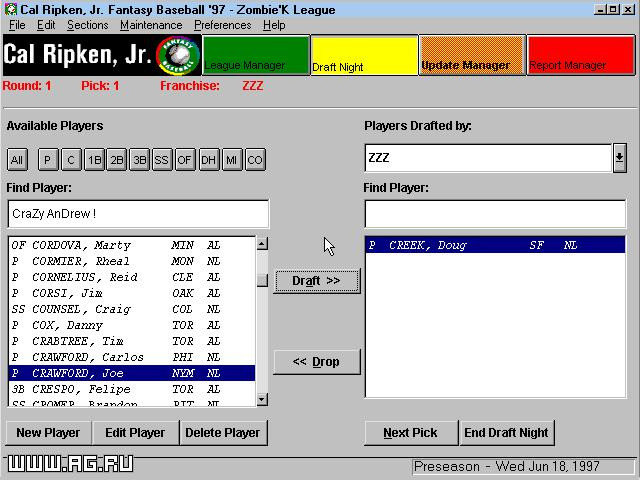Open the Help menu

(x=274, y=25)
